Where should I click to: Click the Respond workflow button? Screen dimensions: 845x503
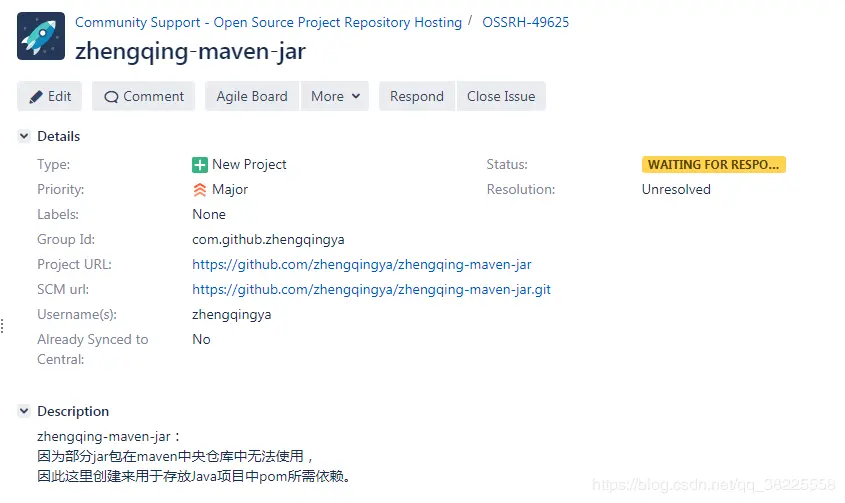point(417,96)
